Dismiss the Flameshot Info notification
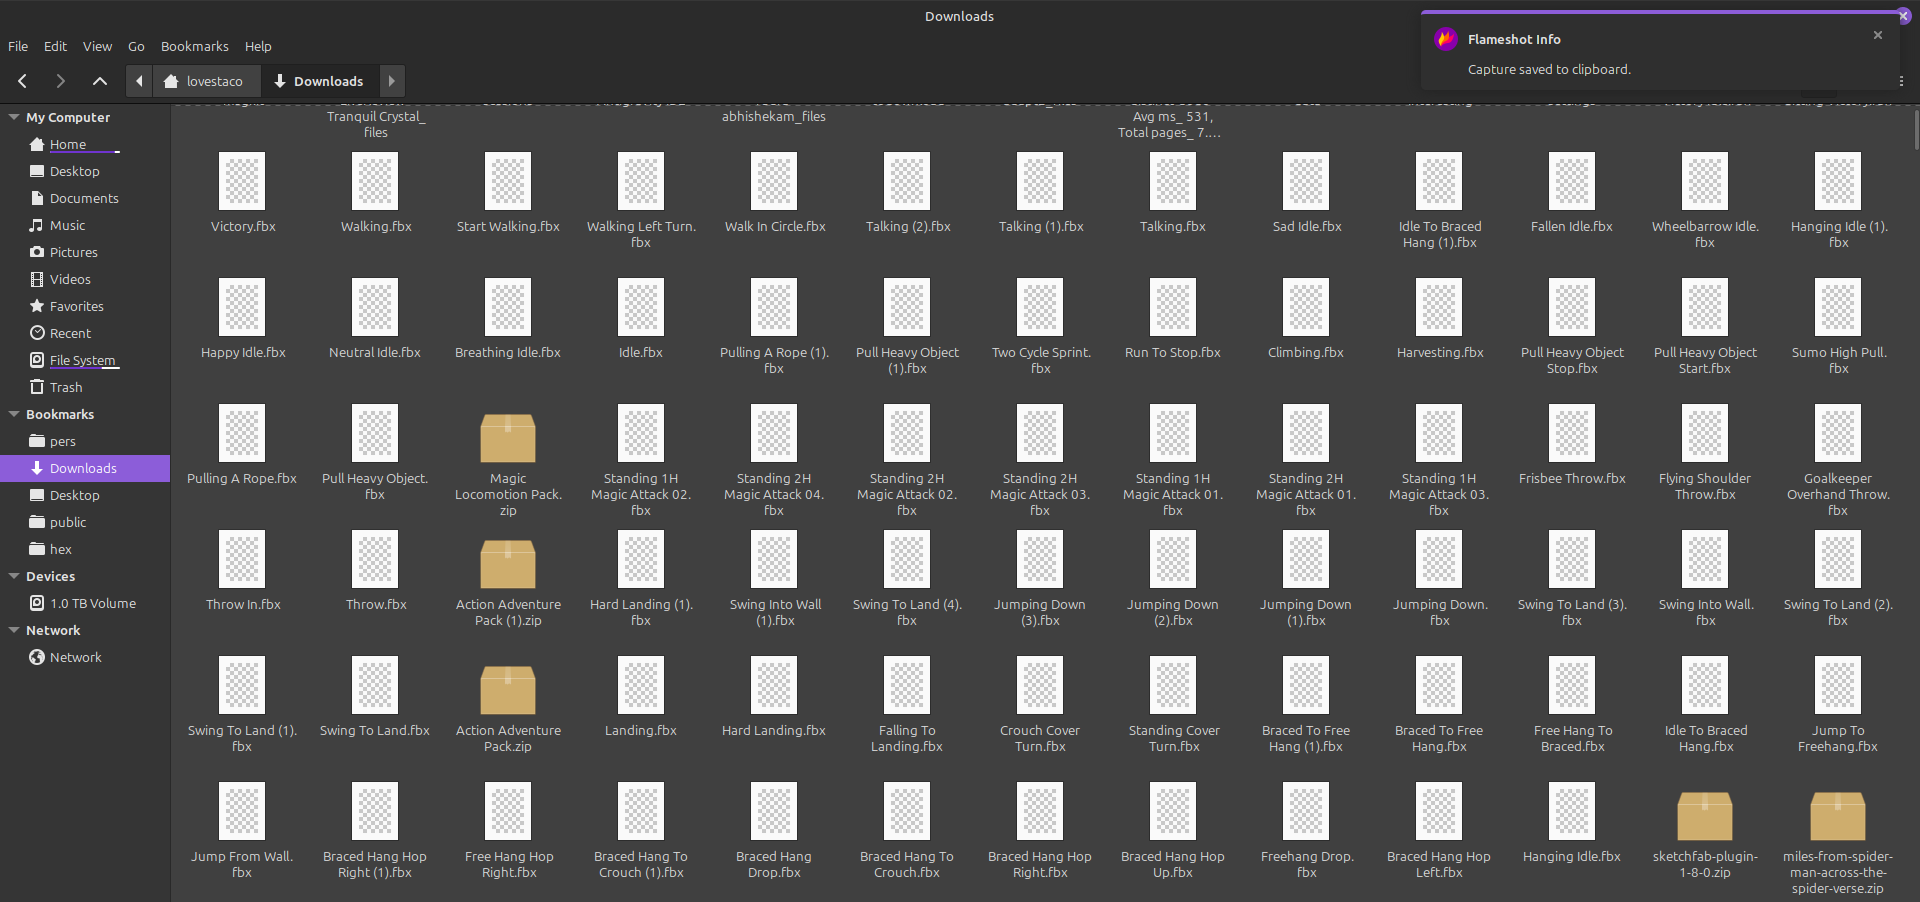This screenshot has height=902, width=1920. click(x=1878, y=35)
